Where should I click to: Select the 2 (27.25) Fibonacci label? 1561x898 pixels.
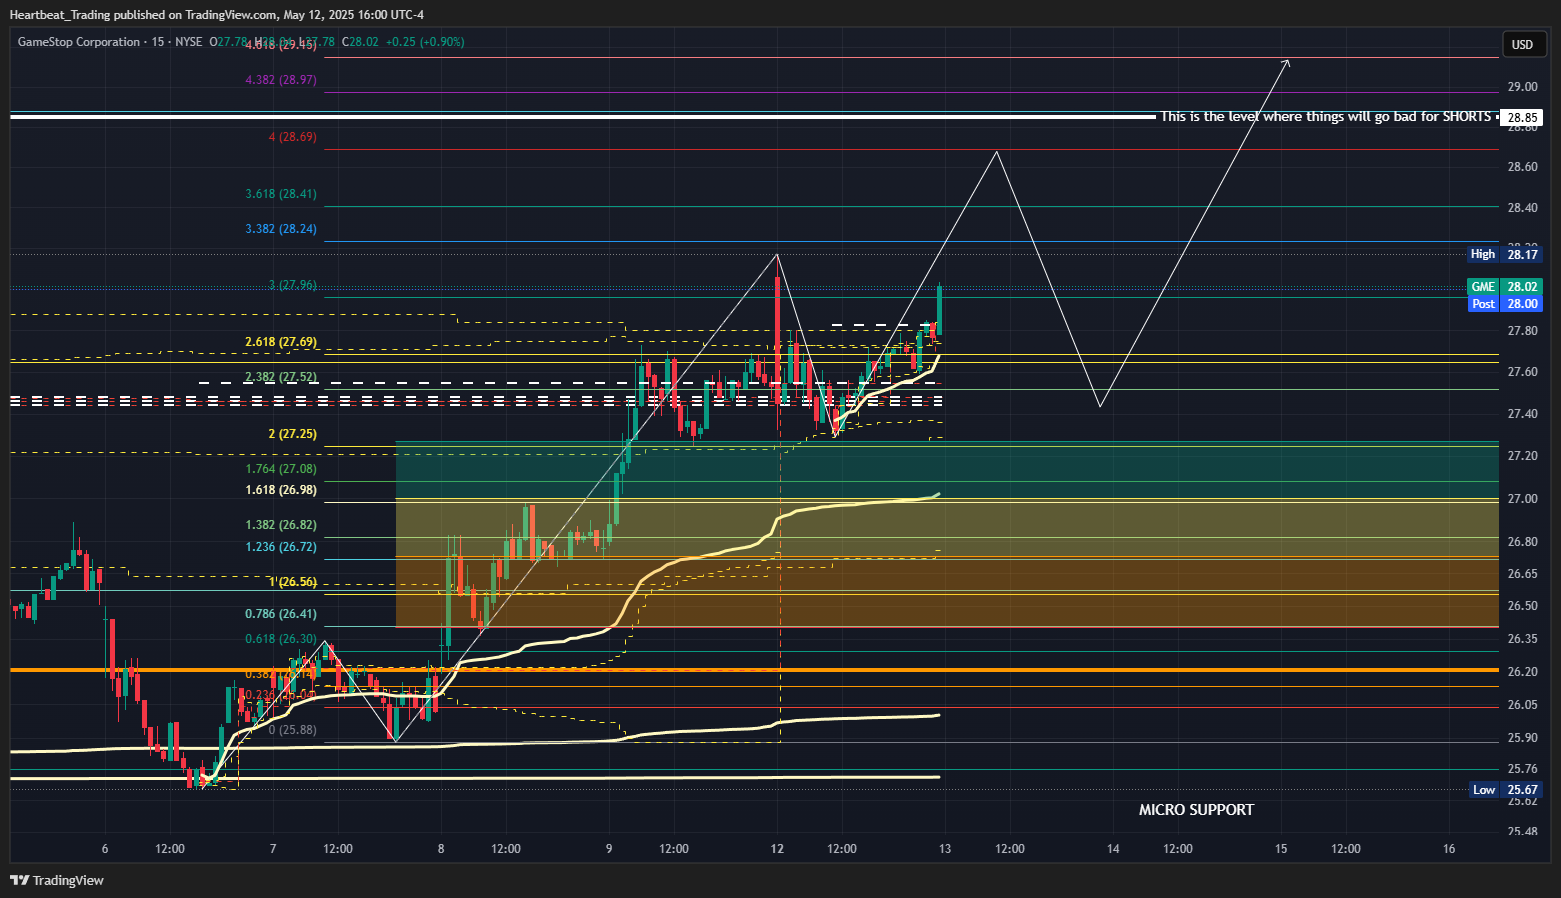[293, 434]
